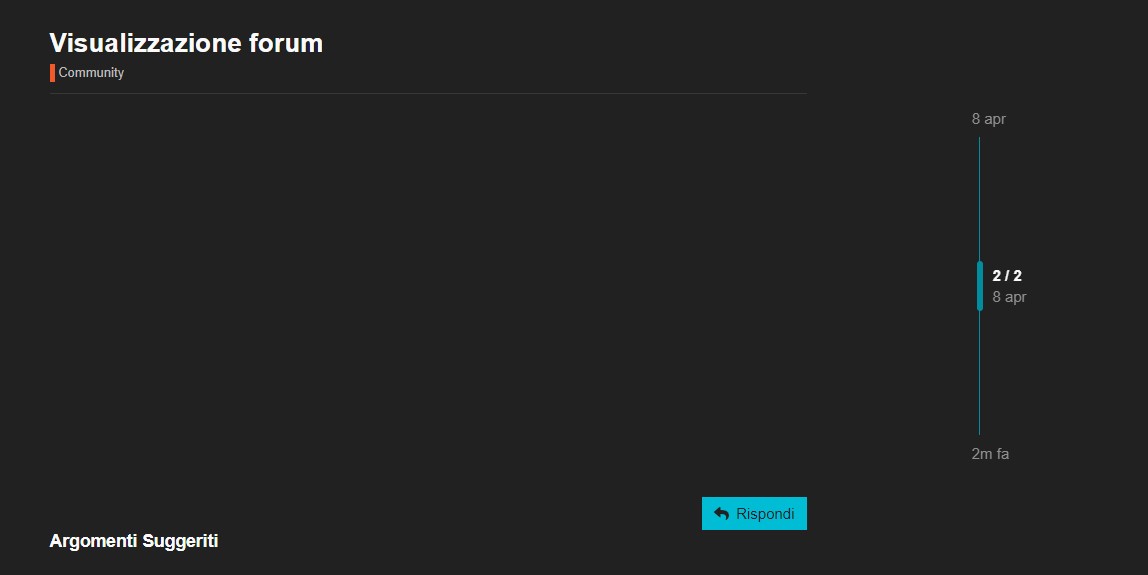Click the word Rispondi on the reply button
This screenshot has height=575, width=1148.
point(765,513)
